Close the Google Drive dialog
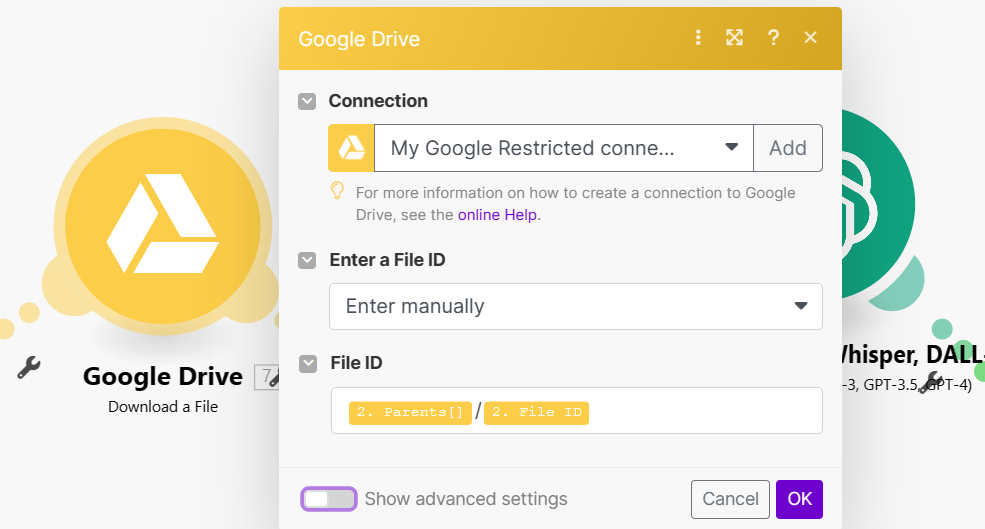Image resolution: width=985 pixels, height=529 pixels. pyautogui.click(x=811, y=38)
